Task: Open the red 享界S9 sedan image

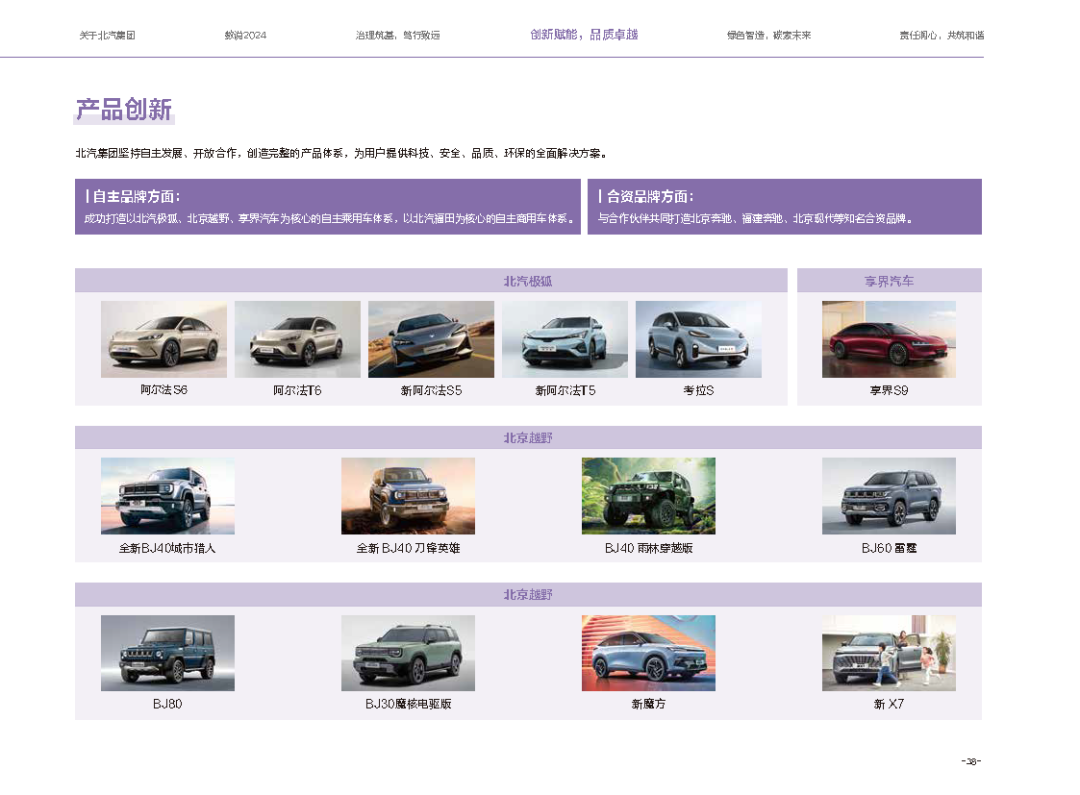Action: tap(889, 339)
